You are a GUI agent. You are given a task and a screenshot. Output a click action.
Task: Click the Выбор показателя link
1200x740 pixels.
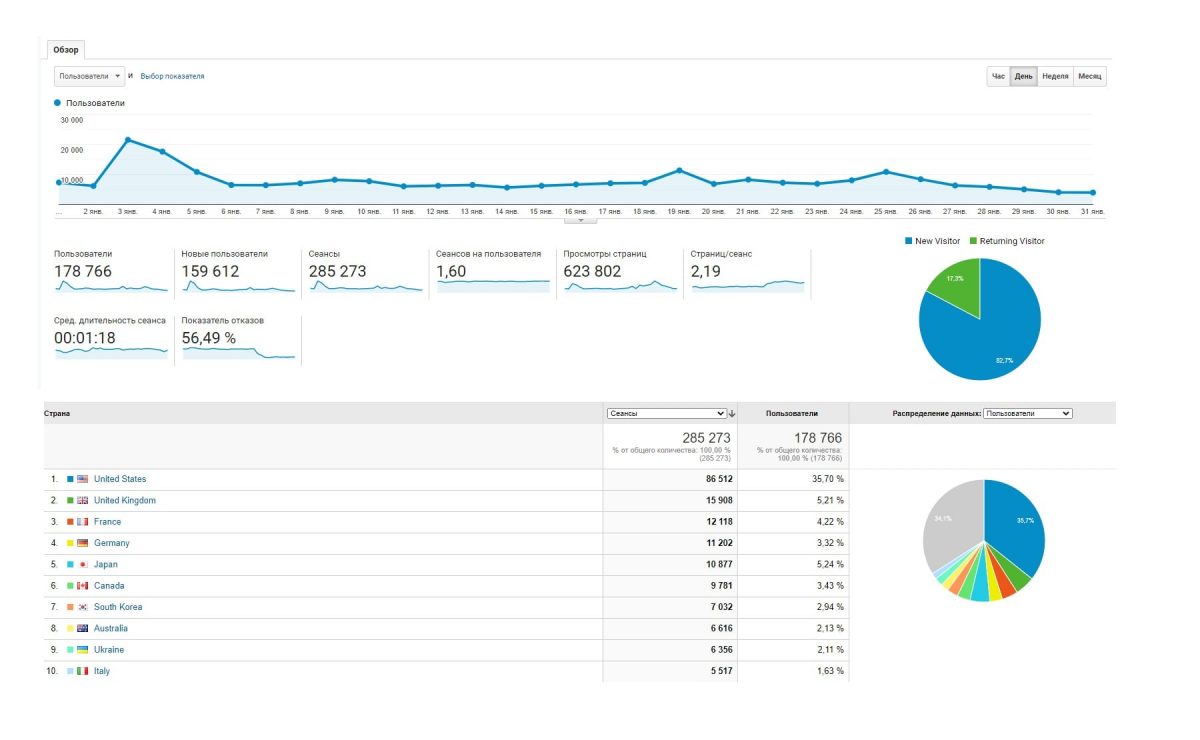172,76
